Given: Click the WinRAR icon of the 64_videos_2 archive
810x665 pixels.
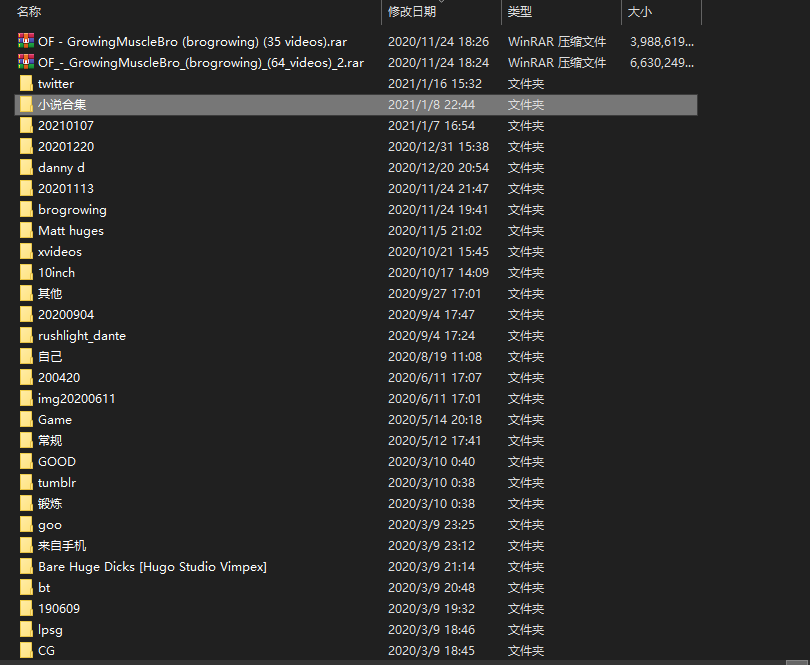Looking at the screenshot, I should point(26,63).
